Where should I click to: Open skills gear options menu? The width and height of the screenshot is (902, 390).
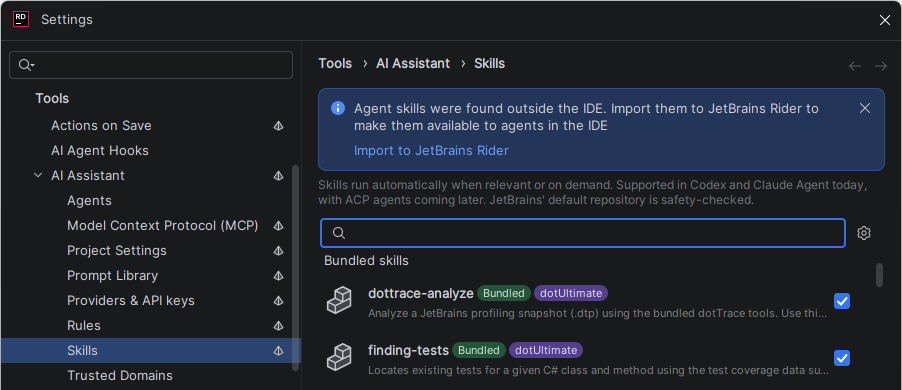864,233
